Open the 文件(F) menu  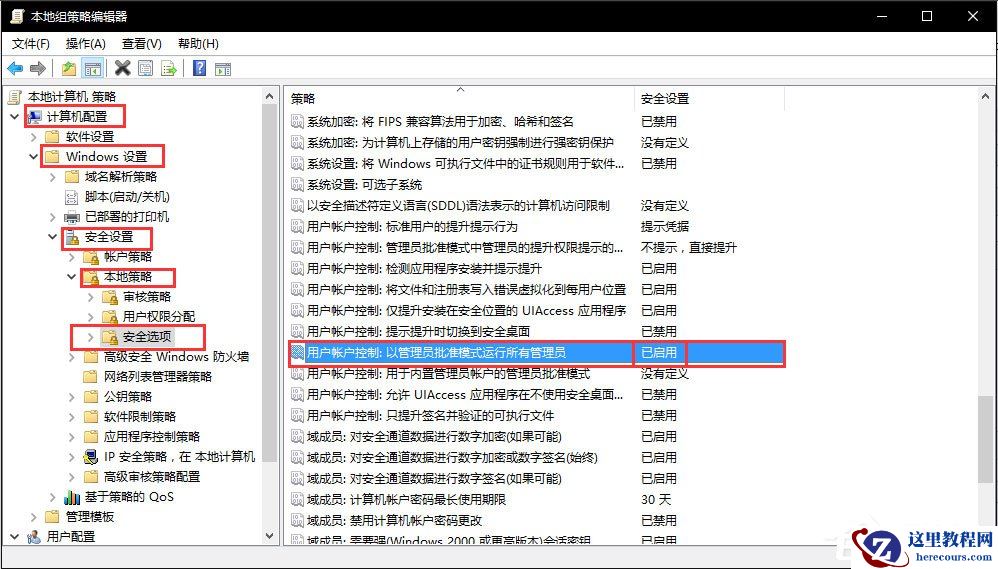point(31,44)
